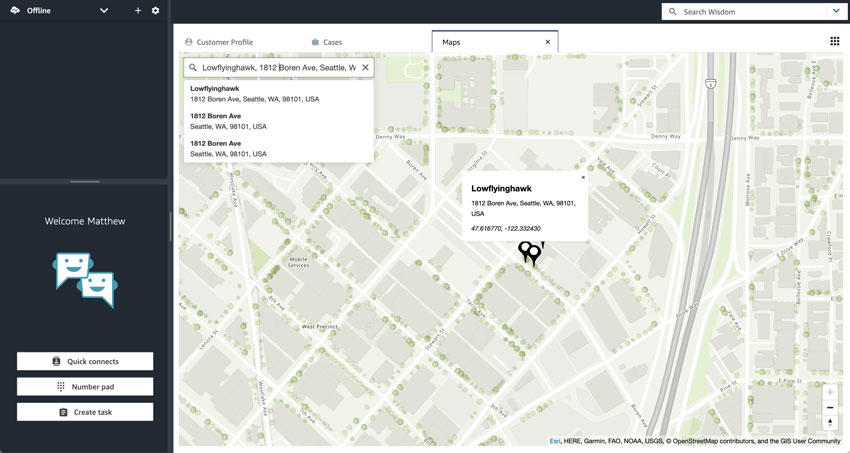Zoom out on the map

click(x=830, y=408)
